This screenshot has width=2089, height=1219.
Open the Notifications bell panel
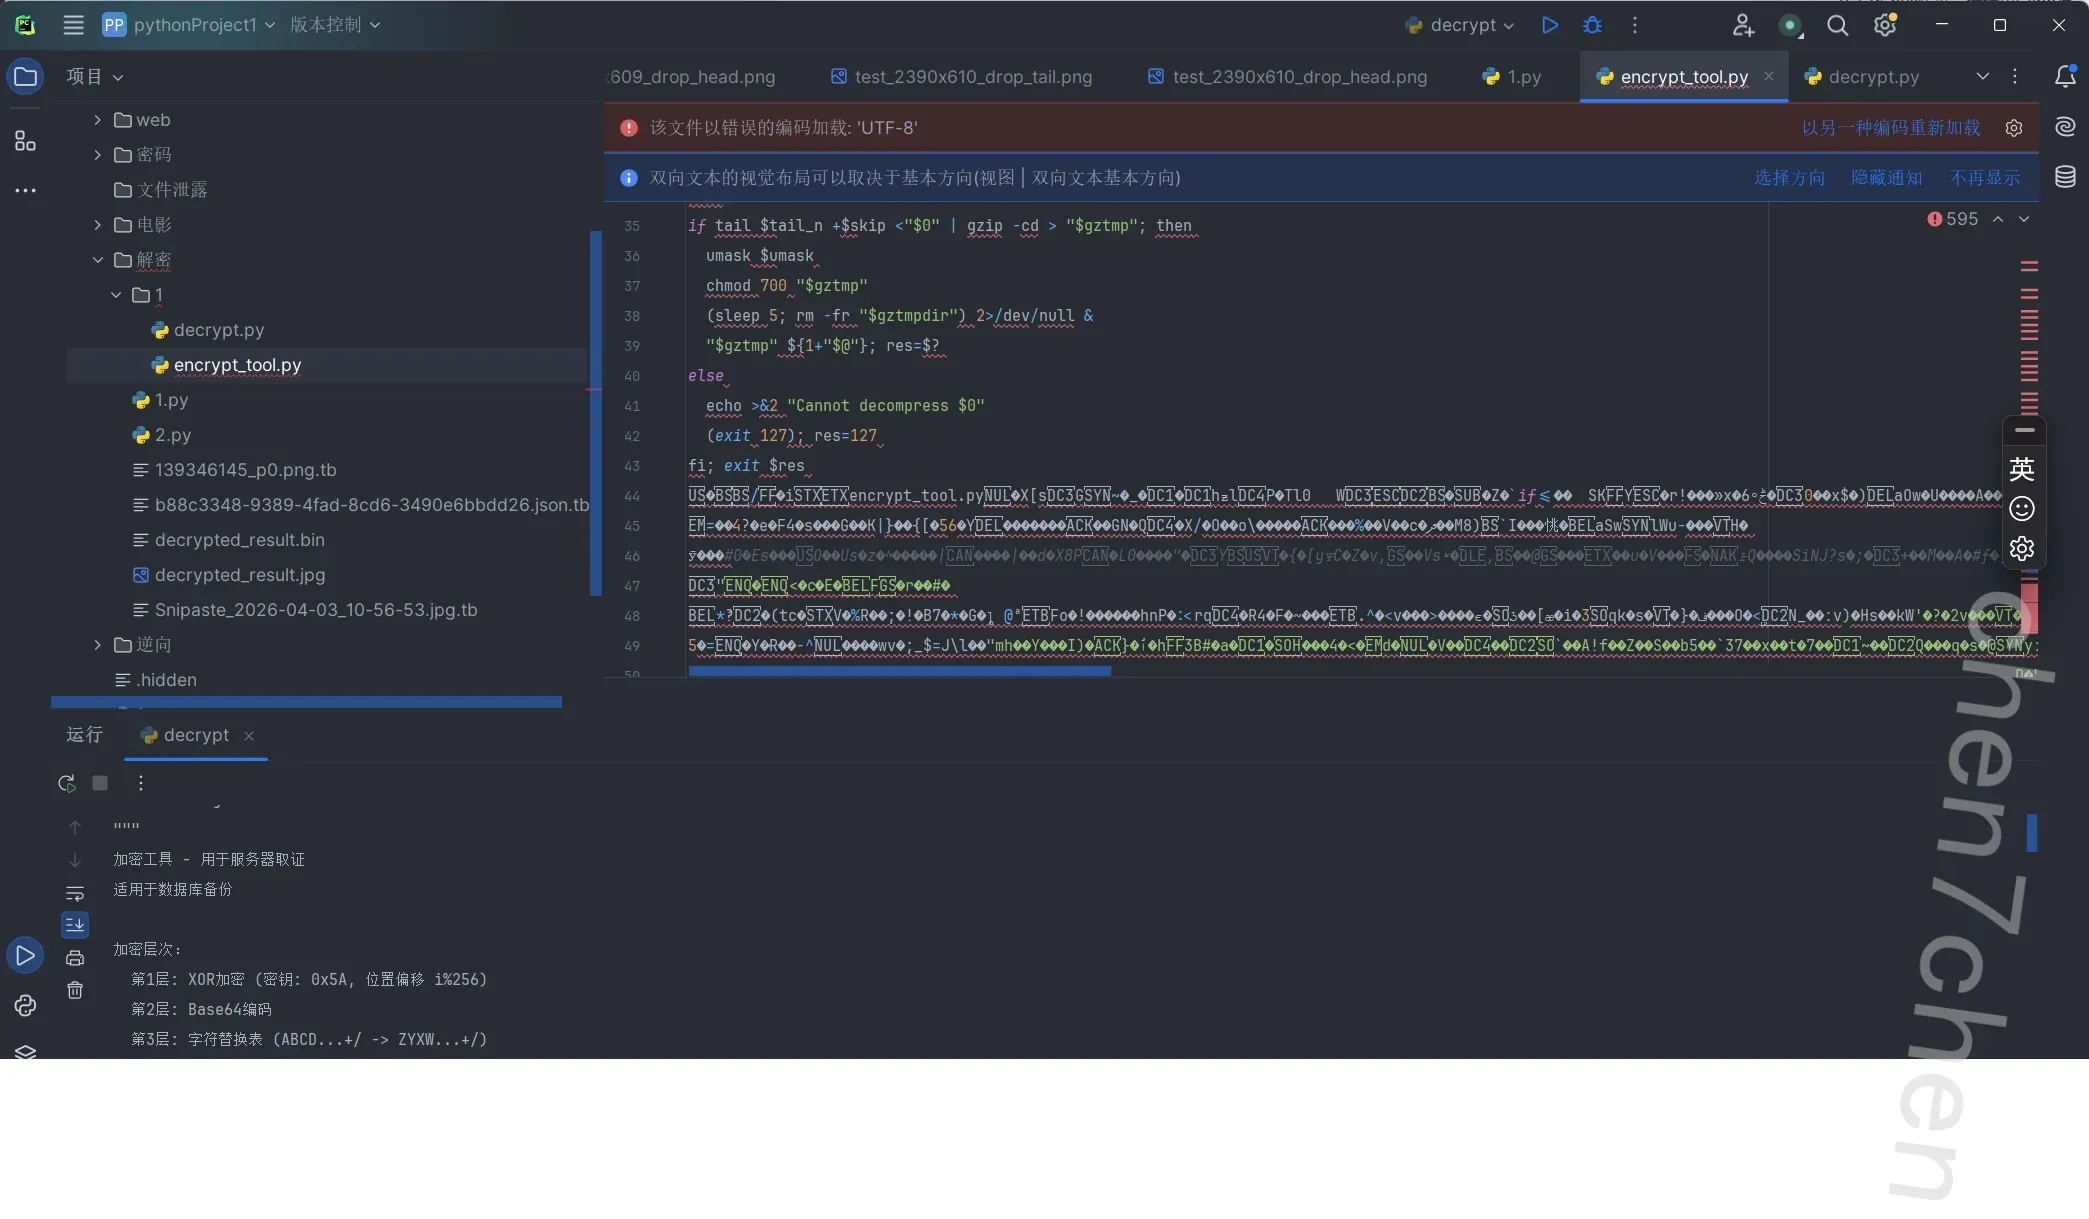pos(2065,76)
